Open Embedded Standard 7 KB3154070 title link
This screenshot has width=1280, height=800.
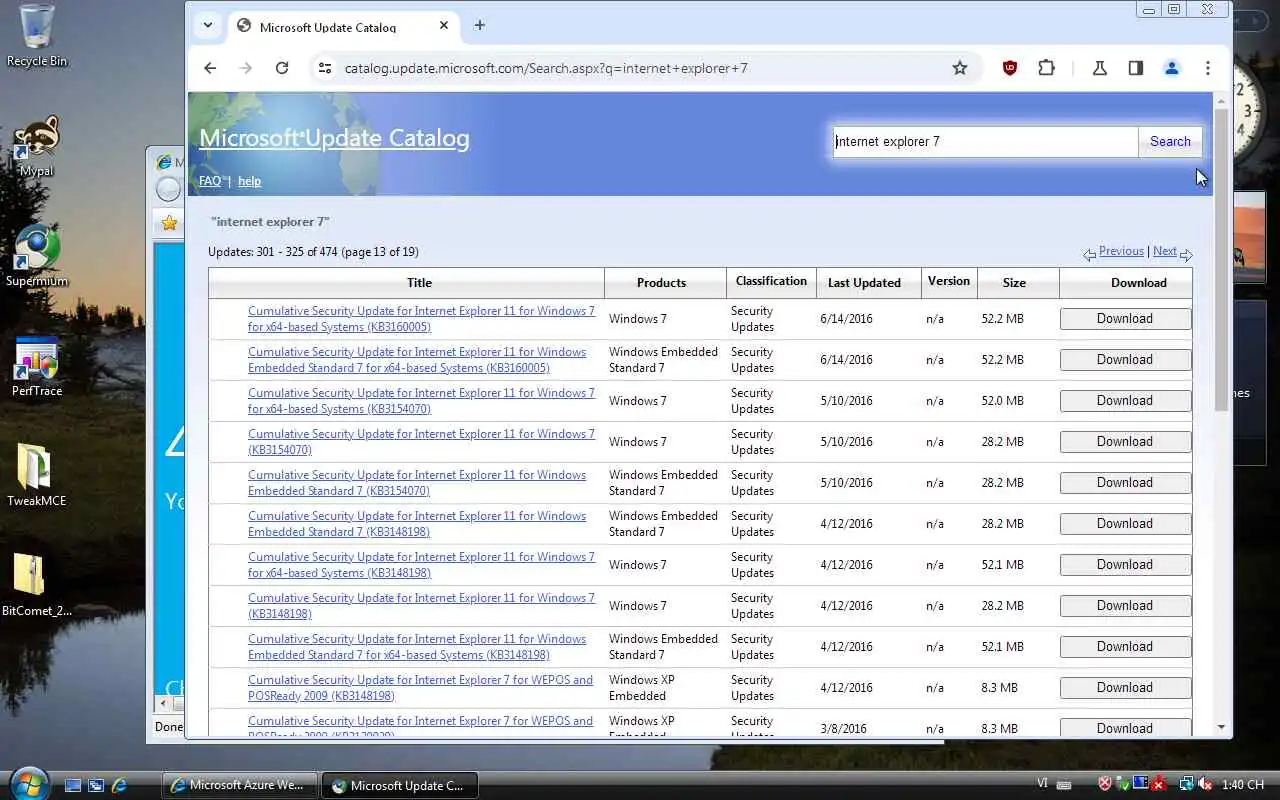click(417, 483)
